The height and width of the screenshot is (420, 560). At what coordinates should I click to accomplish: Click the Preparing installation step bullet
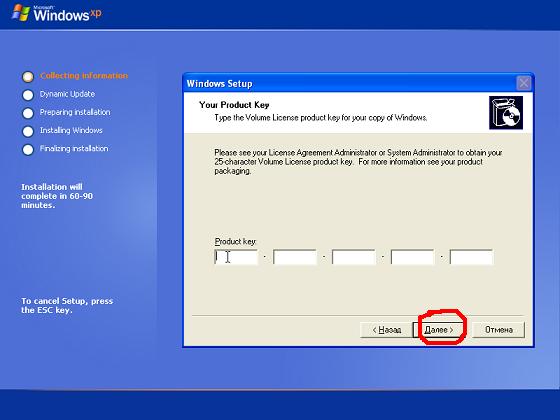pos(28,113)
